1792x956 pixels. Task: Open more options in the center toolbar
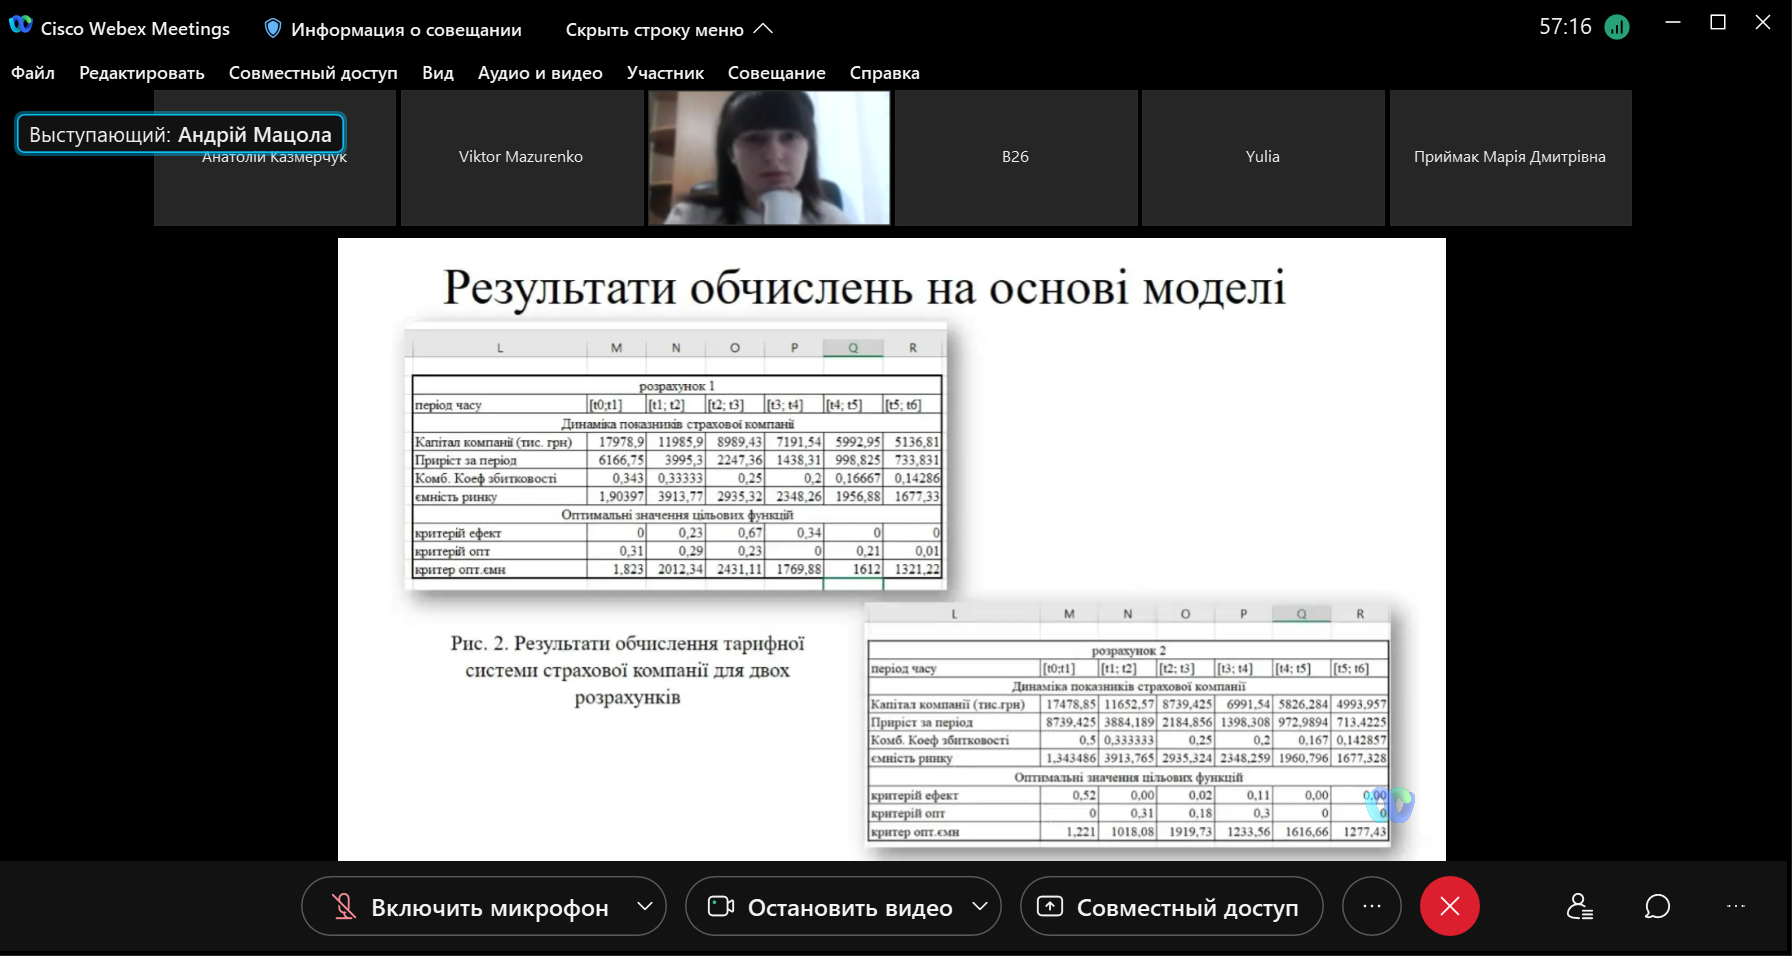tap(1371, 906)
